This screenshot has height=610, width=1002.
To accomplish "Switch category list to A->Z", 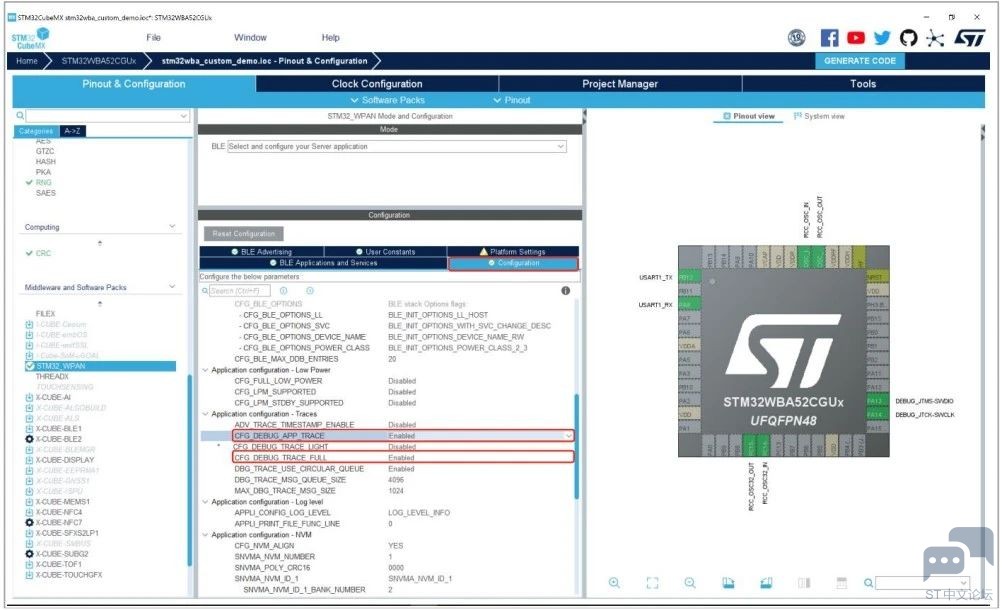I will (72, 131).
